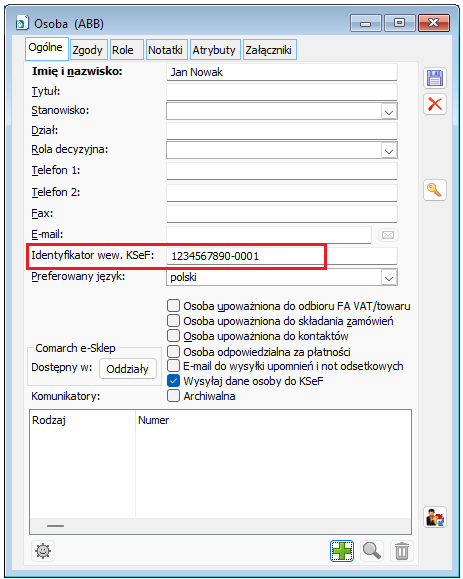Open the gear settings icon
The height and width of the screenshot is (579, 463).
click(x=43, y=551)
